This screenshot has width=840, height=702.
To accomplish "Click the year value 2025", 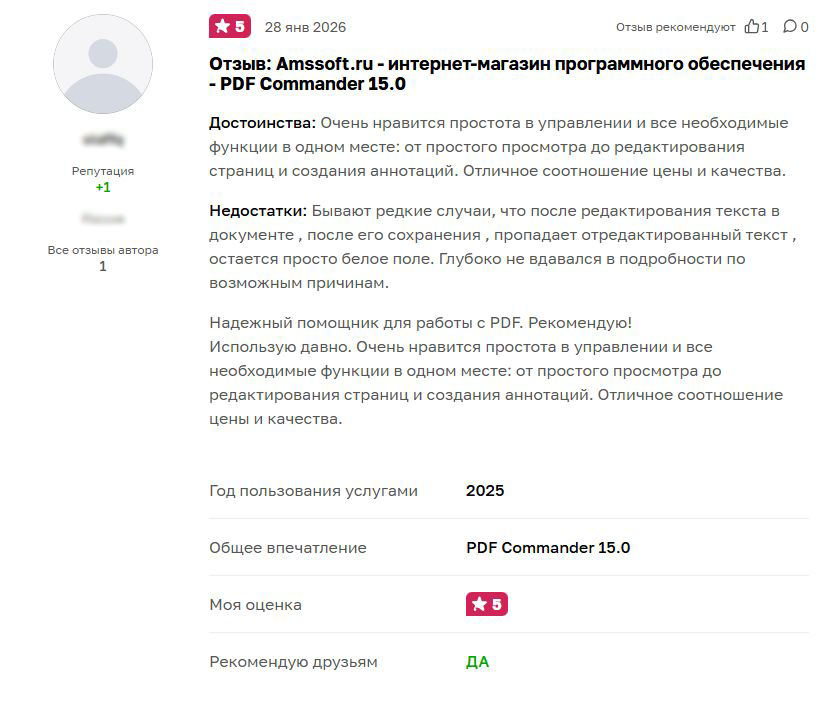I will pos(485,491).
